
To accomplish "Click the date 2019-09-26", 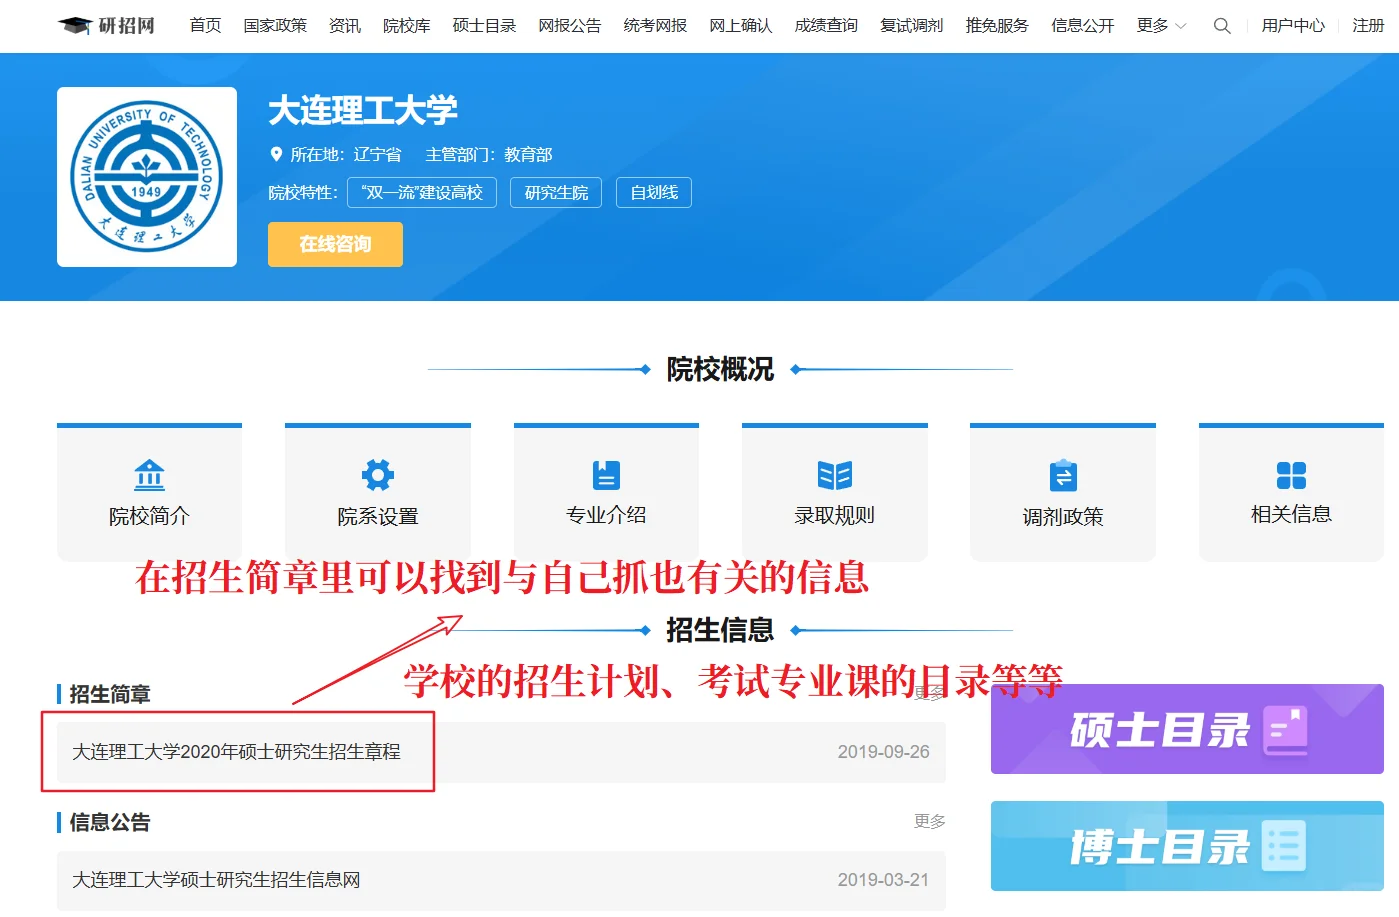I will 883,752.
